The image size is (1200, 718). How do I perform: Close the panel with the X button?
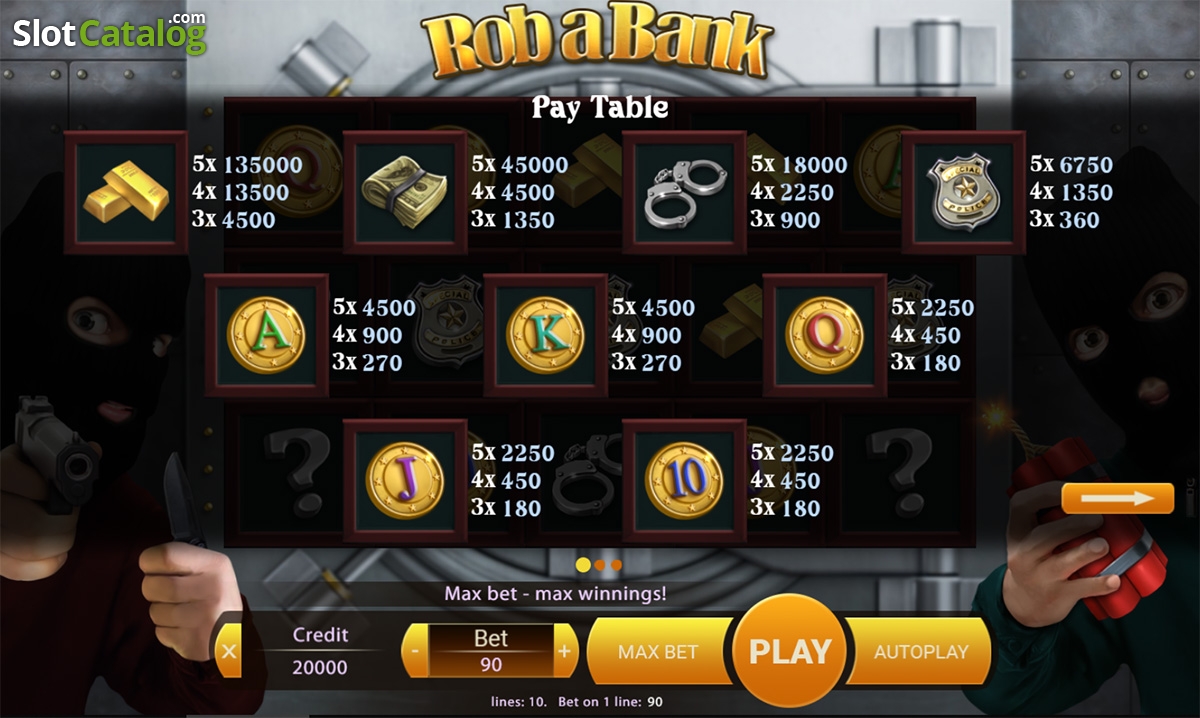tap(229, 652)
